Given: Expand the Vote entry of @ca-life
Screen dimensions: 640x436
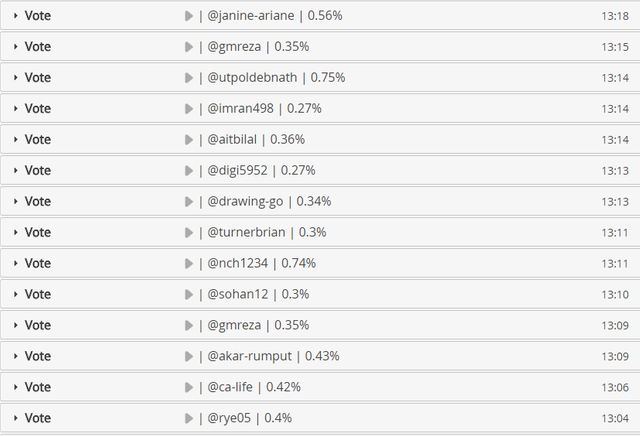Looking at the screenshot, I should tap(16, 387).
